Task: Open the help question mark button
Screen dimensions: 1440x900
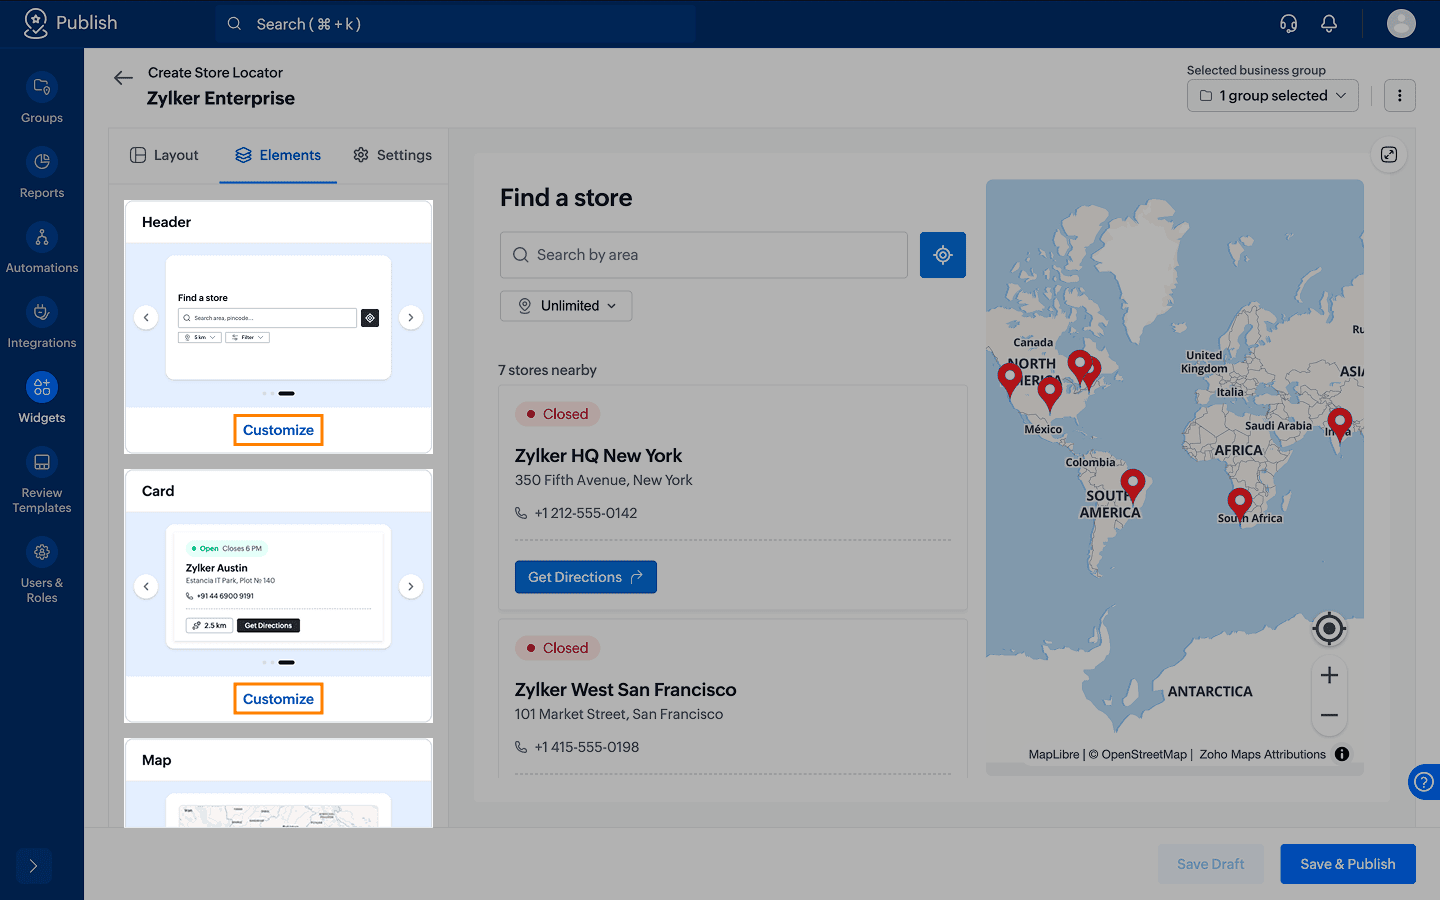Action: (x=1425, y=782)
